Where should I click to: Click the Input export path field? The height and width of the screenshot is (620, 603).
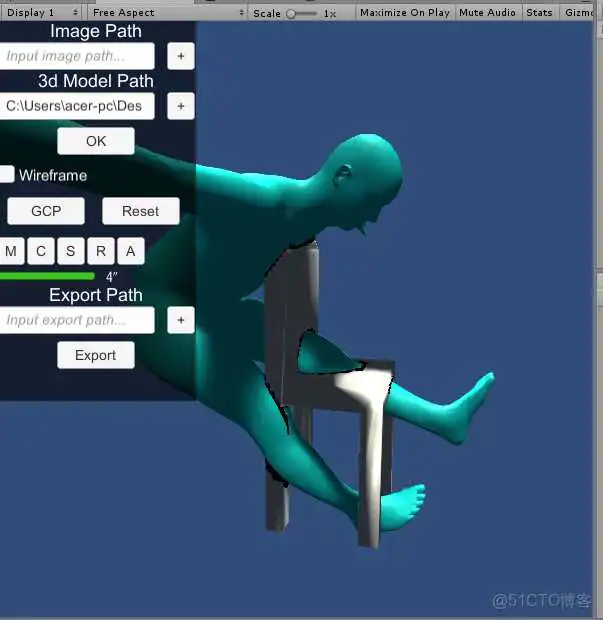[x=77, y=320]
